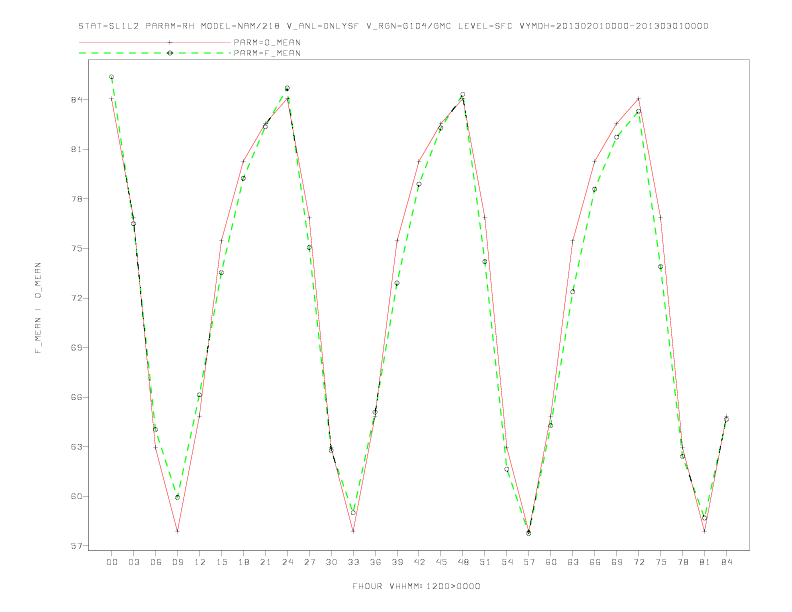The height and width of the screenshot is (612, 792).
Task: Click x-axis forecast hour label 72
Action: [638, 562]
